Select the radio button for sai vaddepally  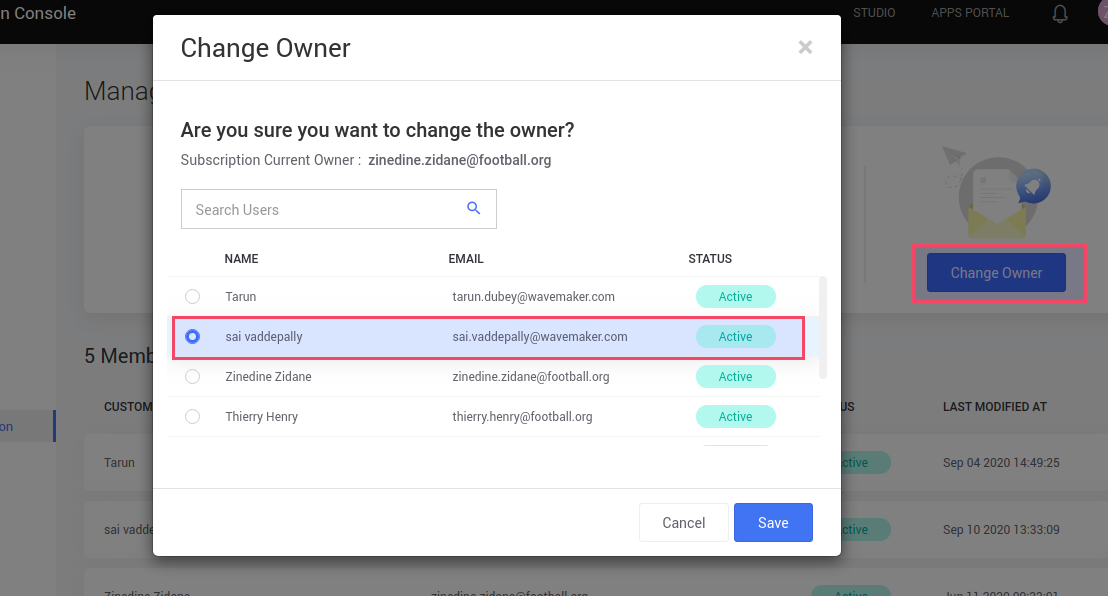192,336
